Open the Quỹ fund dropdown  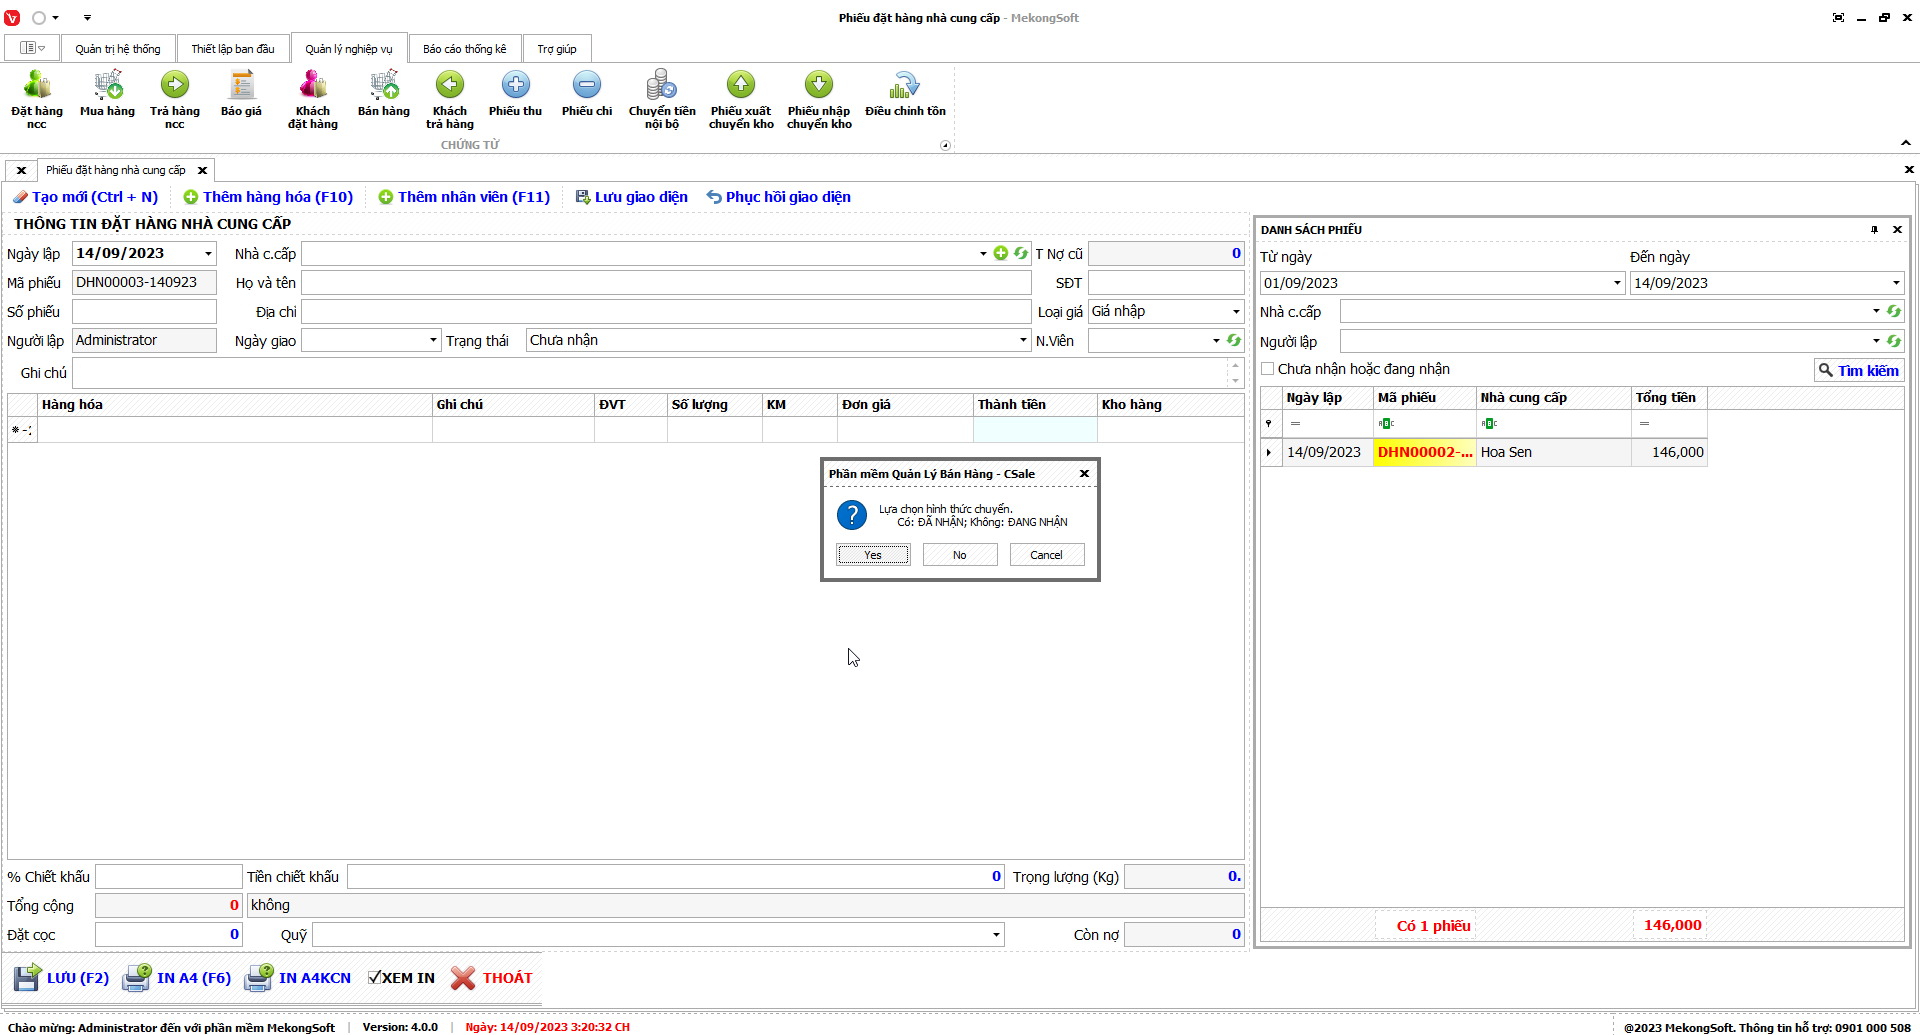pos(996,935)
